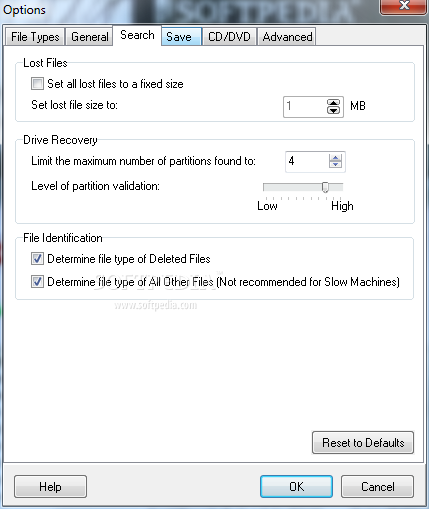Click the 'Limit the maximum number of partitions' label
The width and height of the screenshot is (429, 509).
coord(143,161)
